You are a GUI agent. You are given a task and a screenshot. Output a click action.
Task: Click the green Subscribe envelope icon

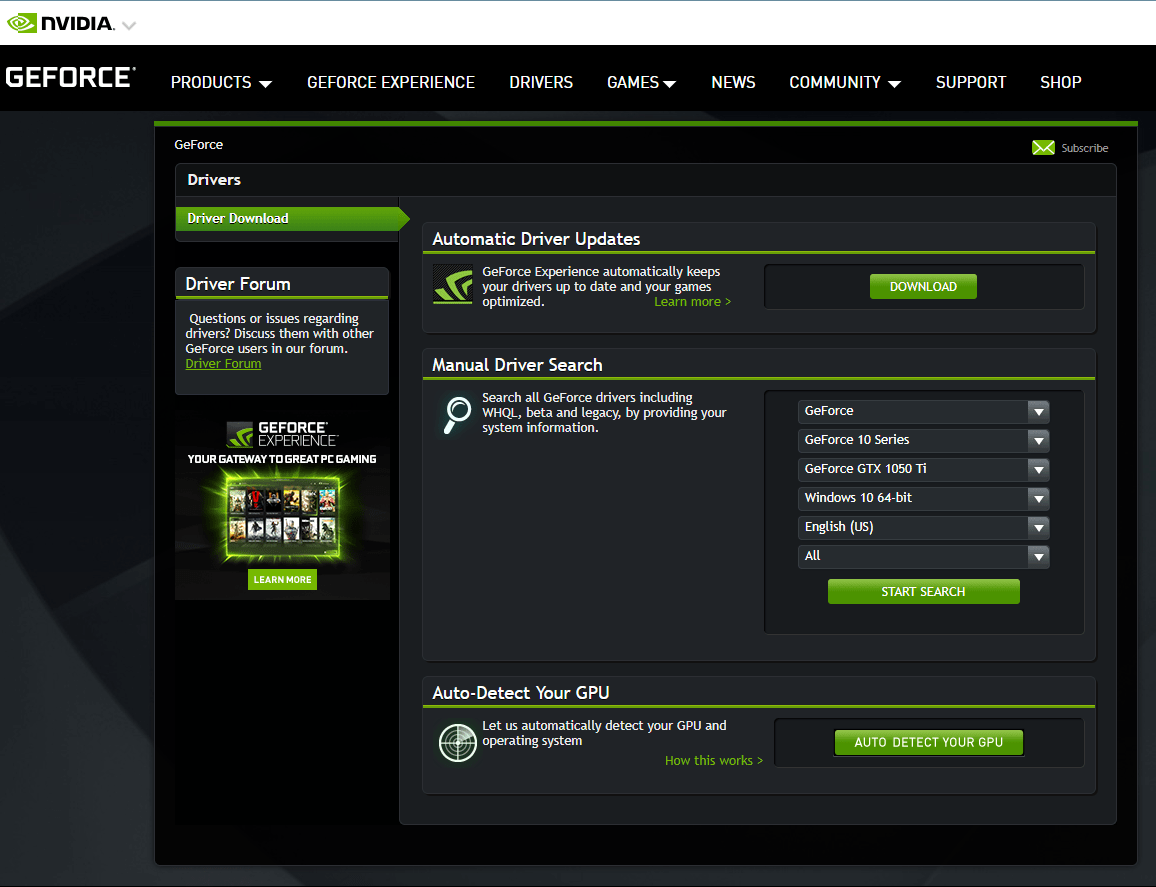(1042, 147)
